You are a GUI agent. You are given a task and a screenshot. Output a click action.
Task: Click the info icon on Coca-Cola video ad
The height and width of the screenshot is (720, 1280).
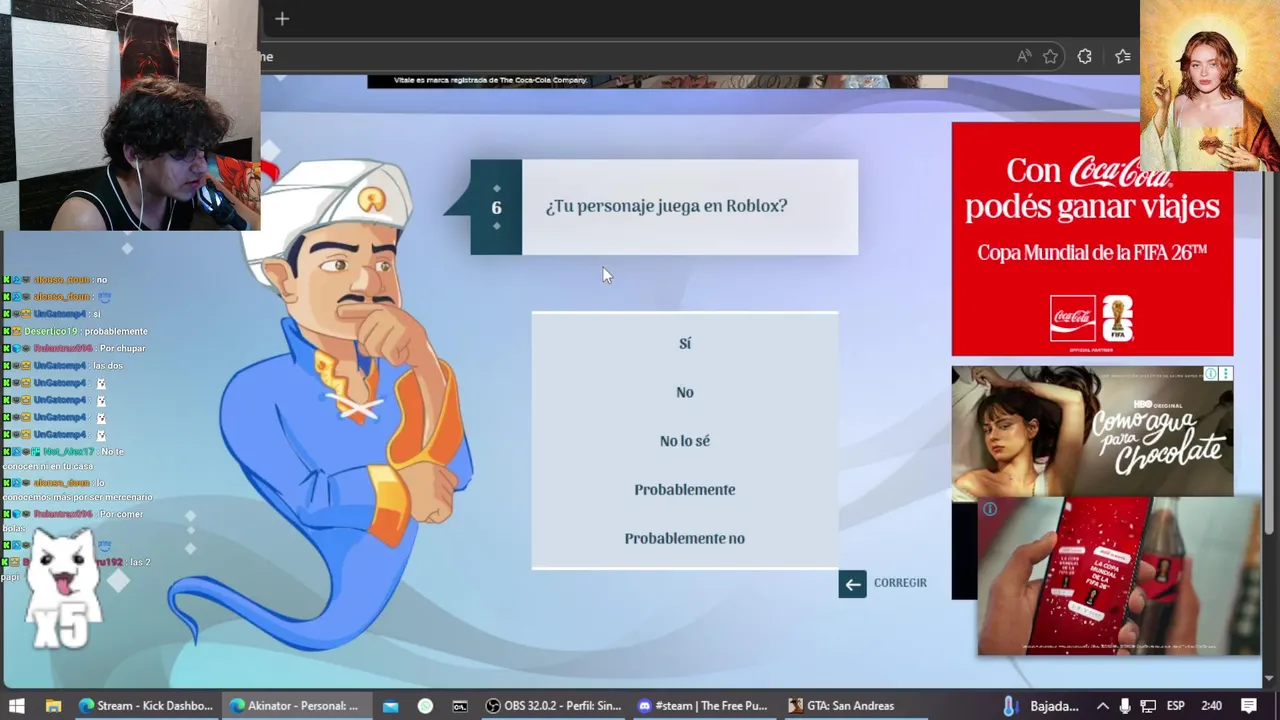pos(990,509)
